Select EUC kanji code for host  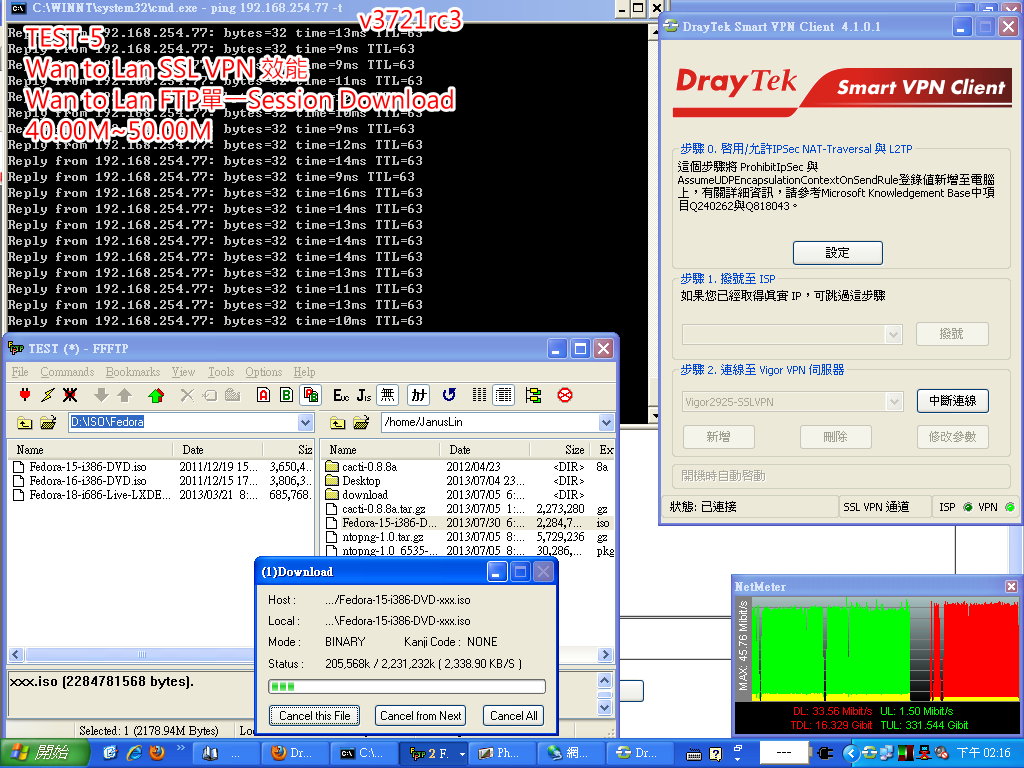(x=341, y=395)
